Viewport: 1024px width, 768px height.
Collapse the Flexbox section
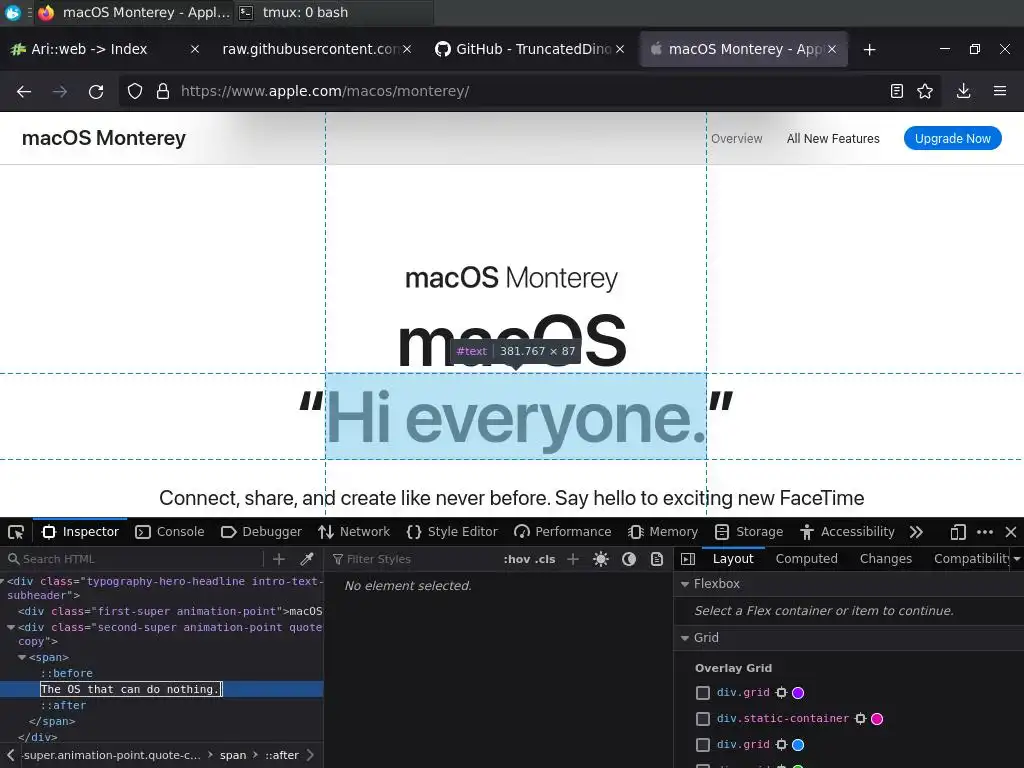(x=685, y=584)
